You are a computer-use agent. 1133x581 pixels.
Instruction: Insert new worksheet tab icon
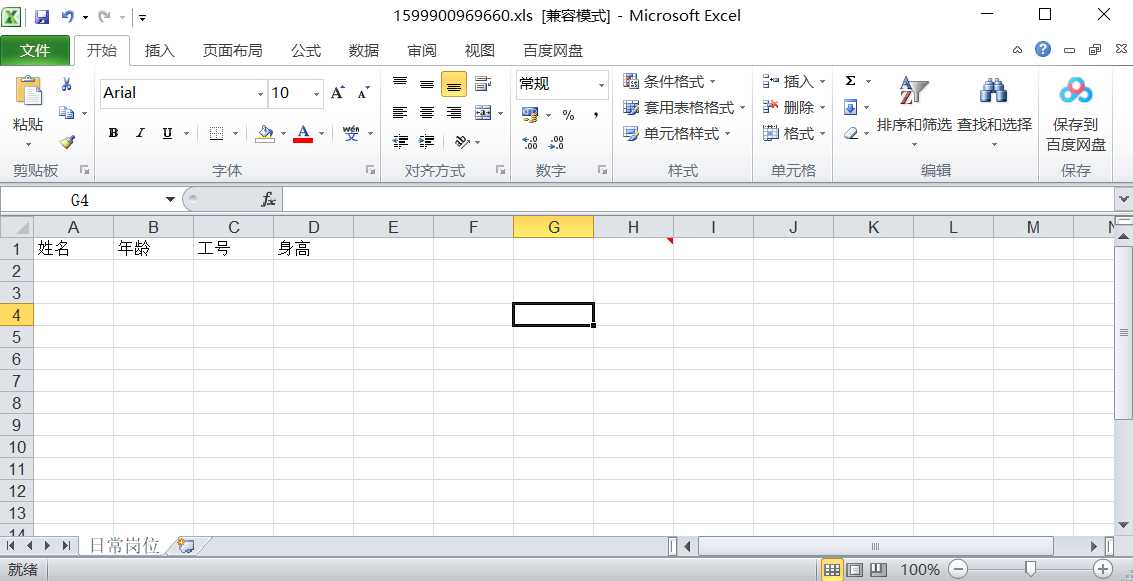pyautogui.click(x=186, y=546)
